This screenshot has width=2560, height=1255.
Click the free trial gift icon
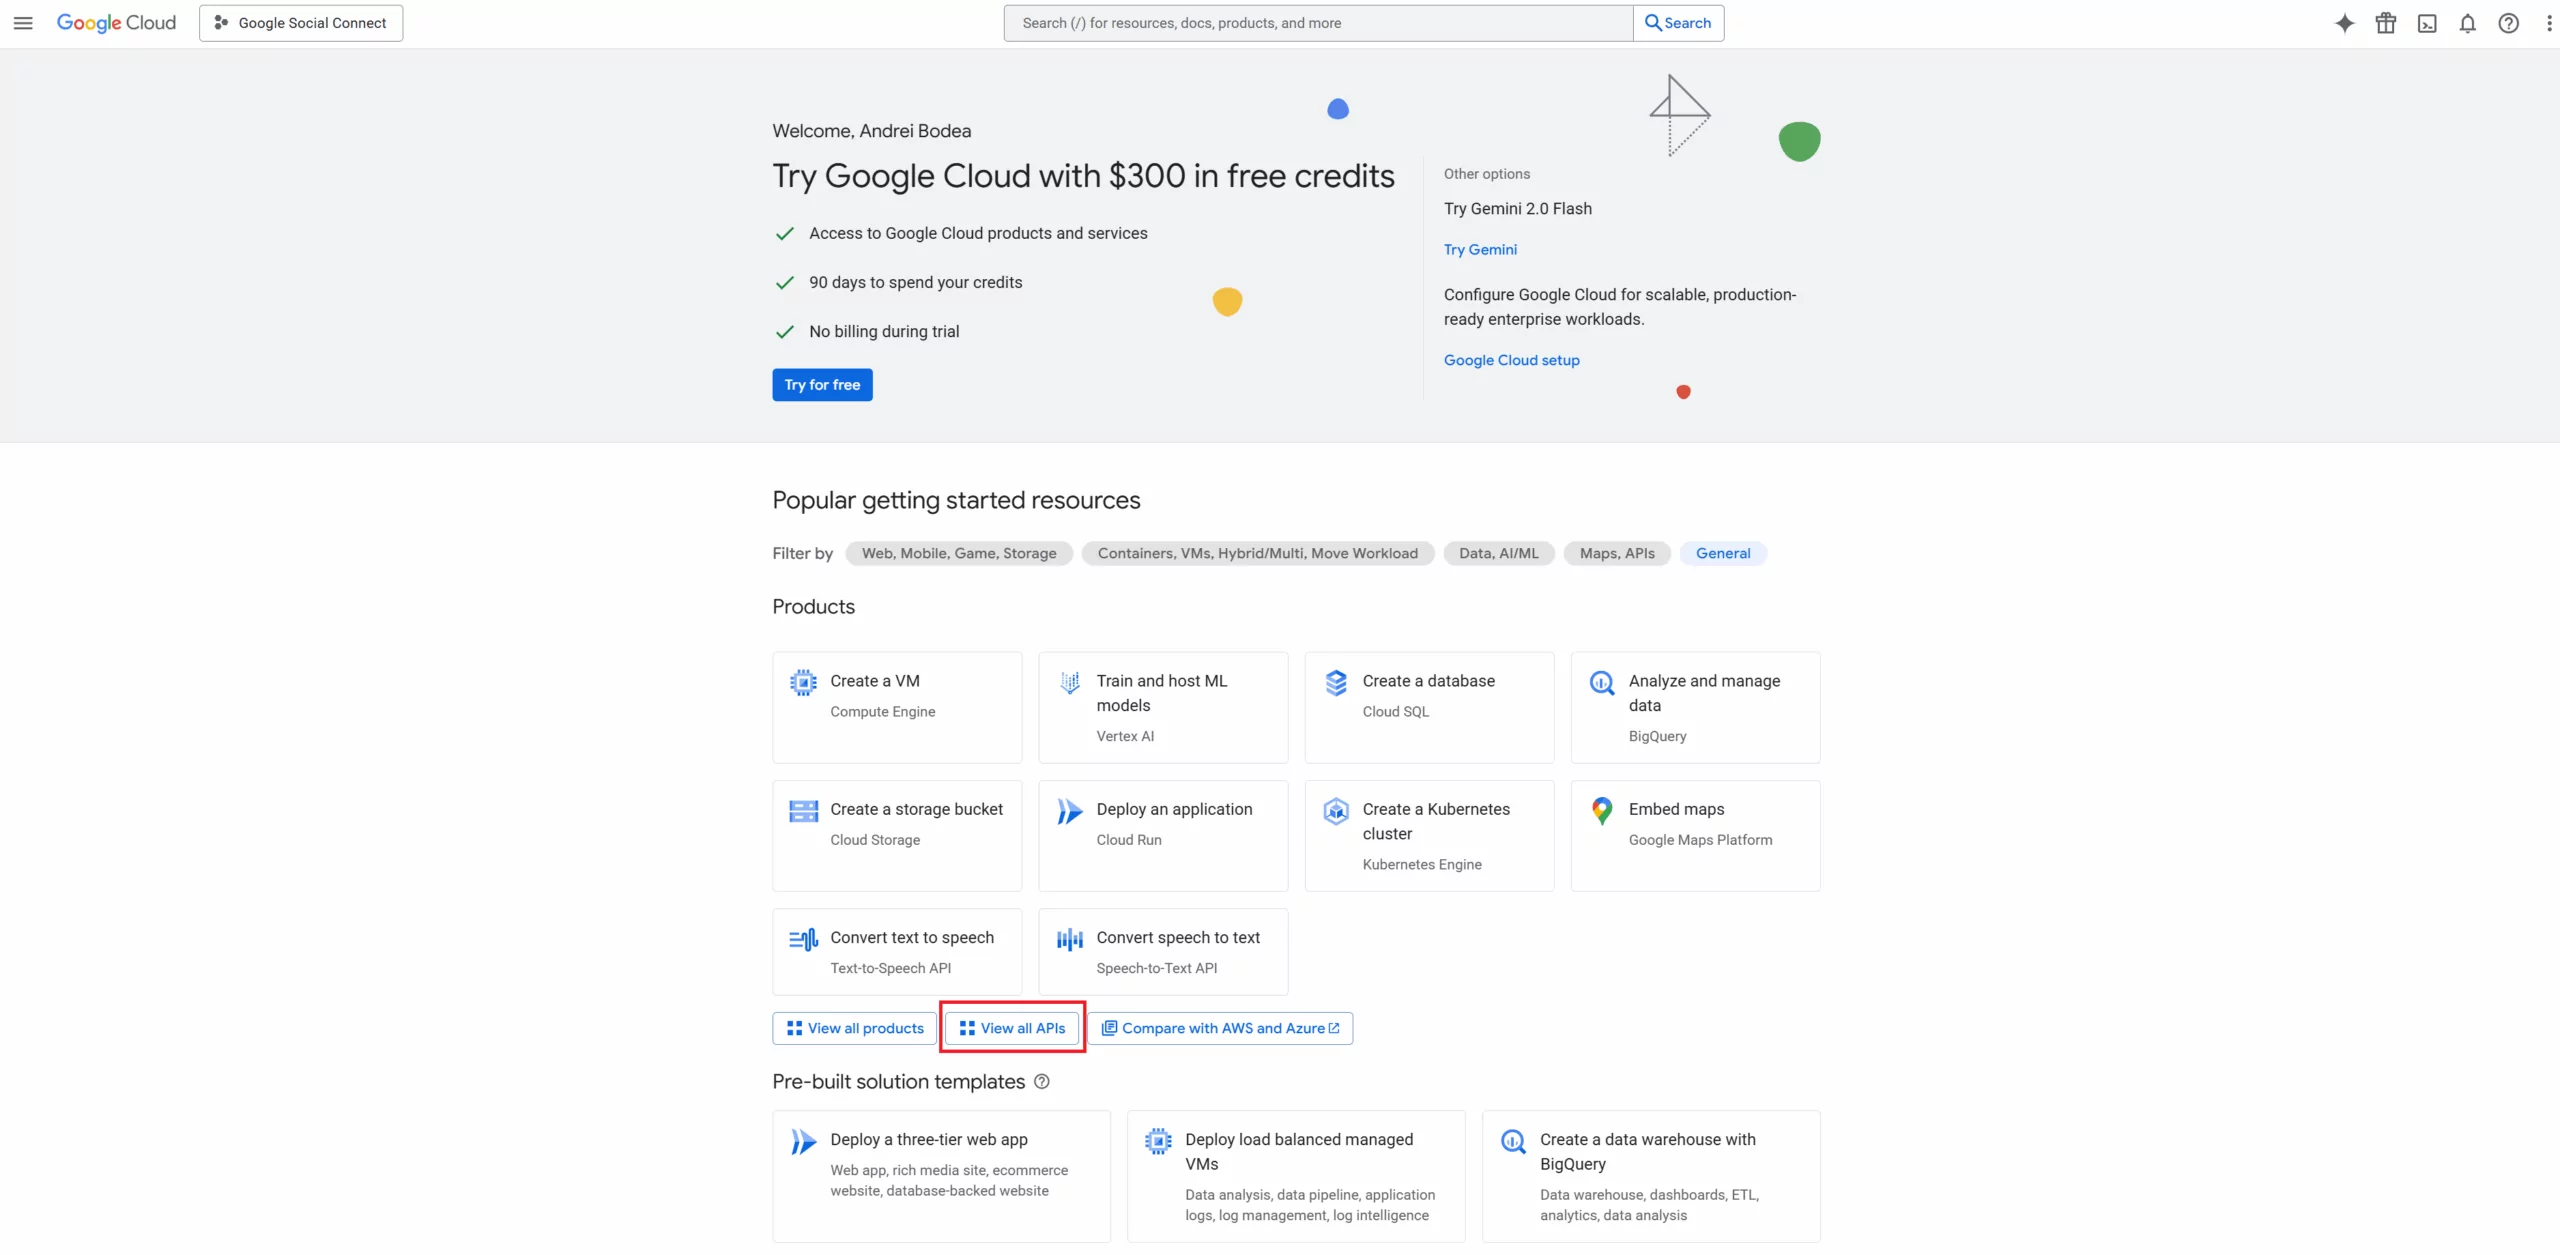(x=2385, y=23)
